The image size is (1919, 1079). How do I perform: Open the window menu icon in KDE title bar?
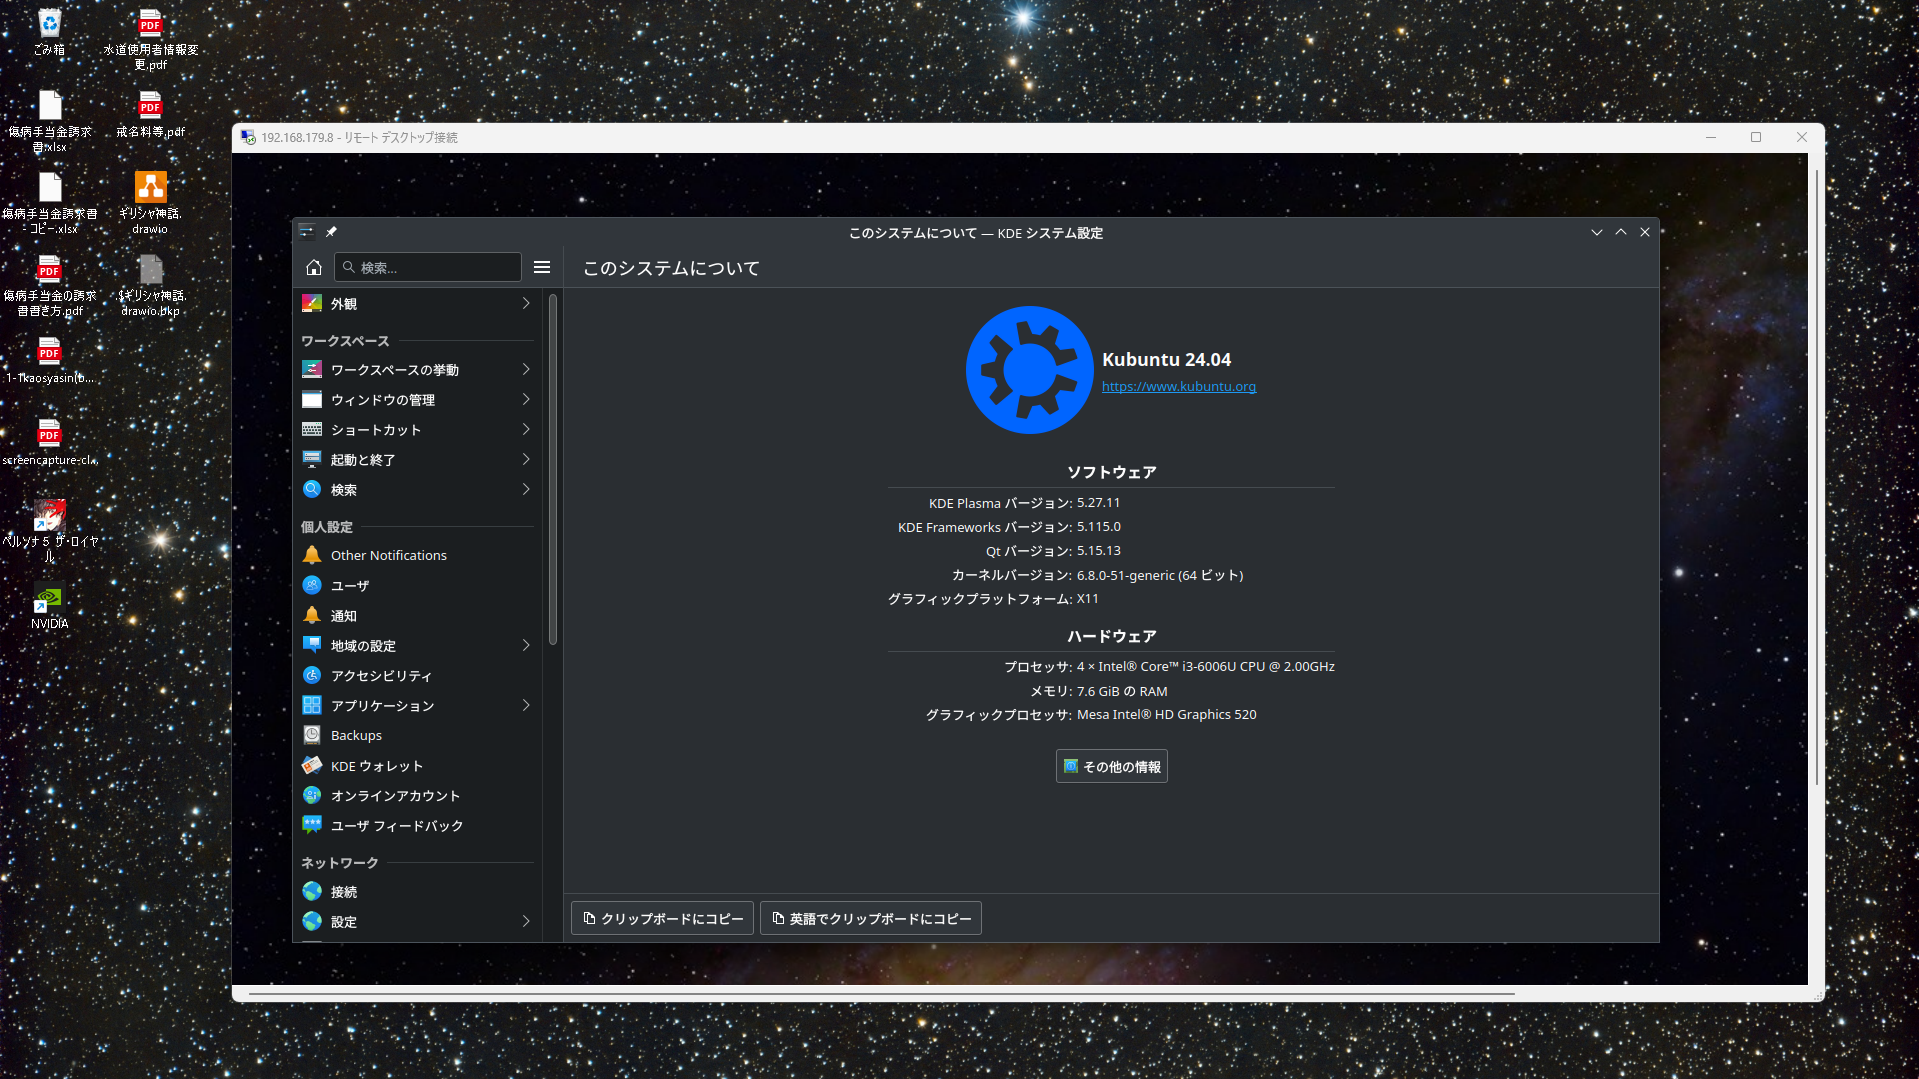click(307, 232)
